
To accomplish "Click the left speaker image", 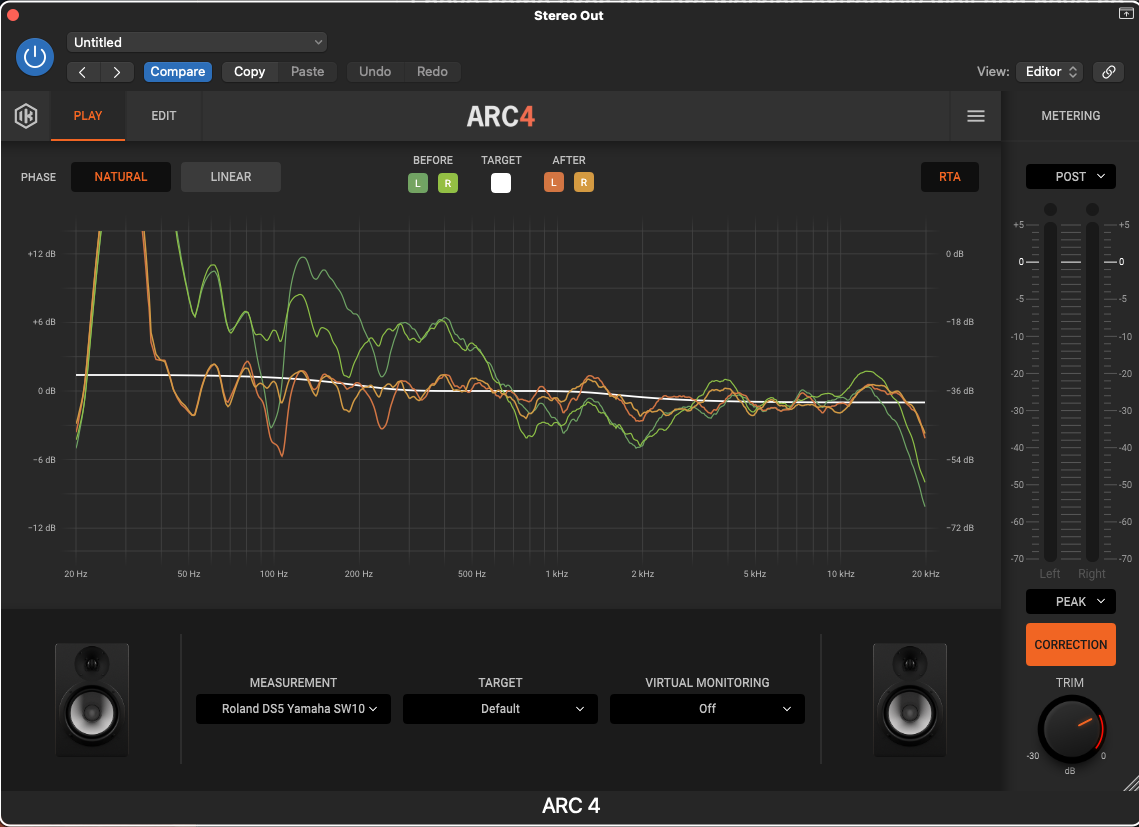I will coord(92,700).
